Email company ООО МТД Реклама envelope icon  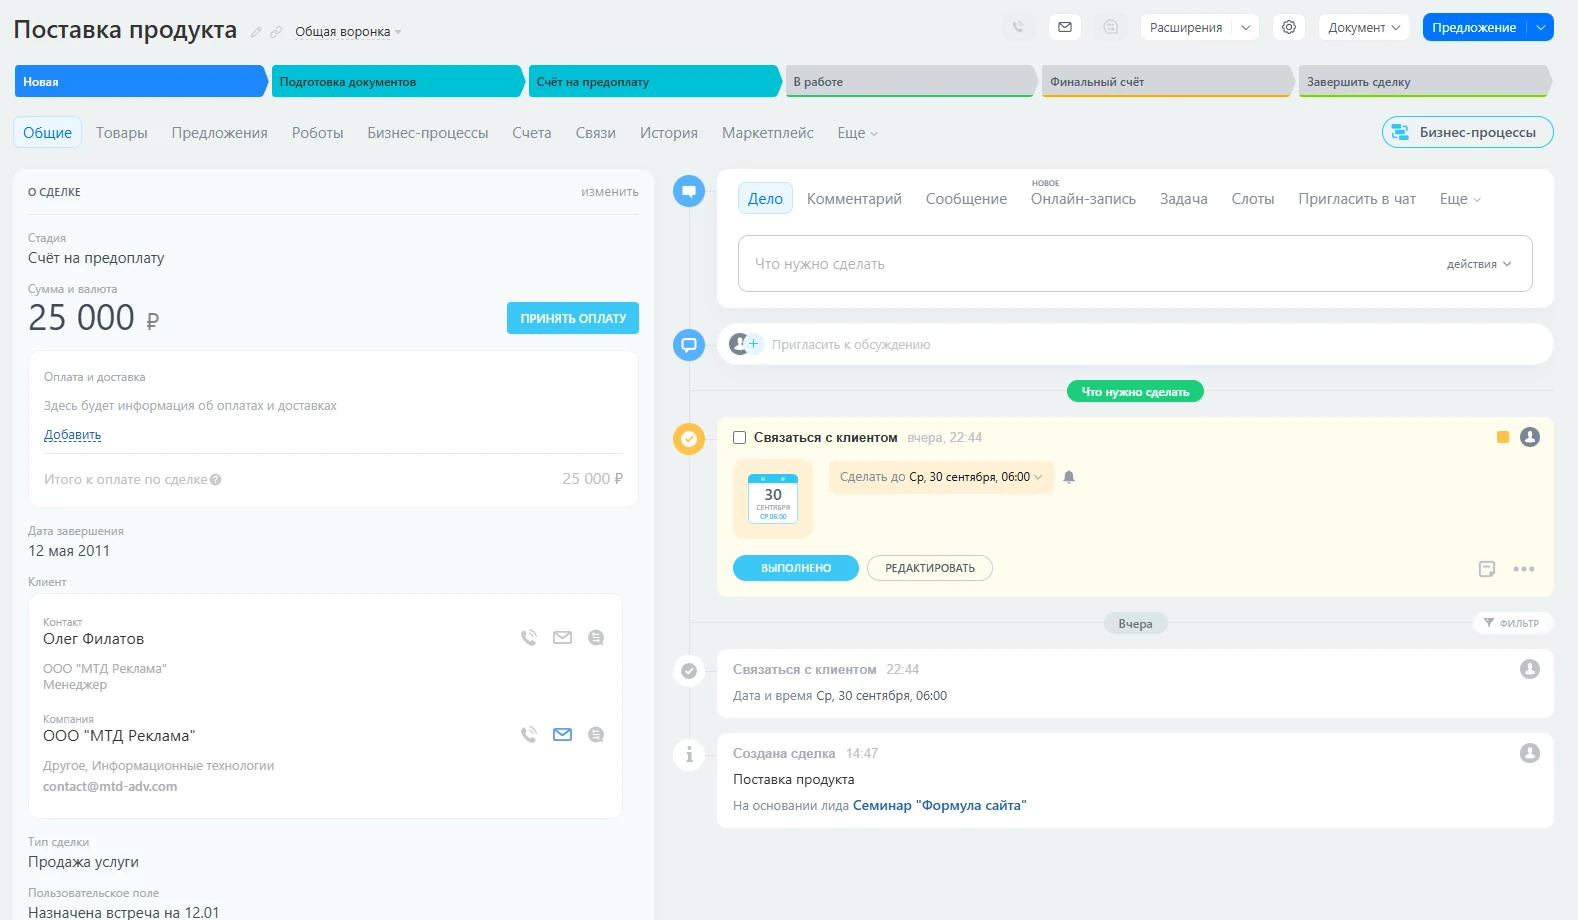563,734
